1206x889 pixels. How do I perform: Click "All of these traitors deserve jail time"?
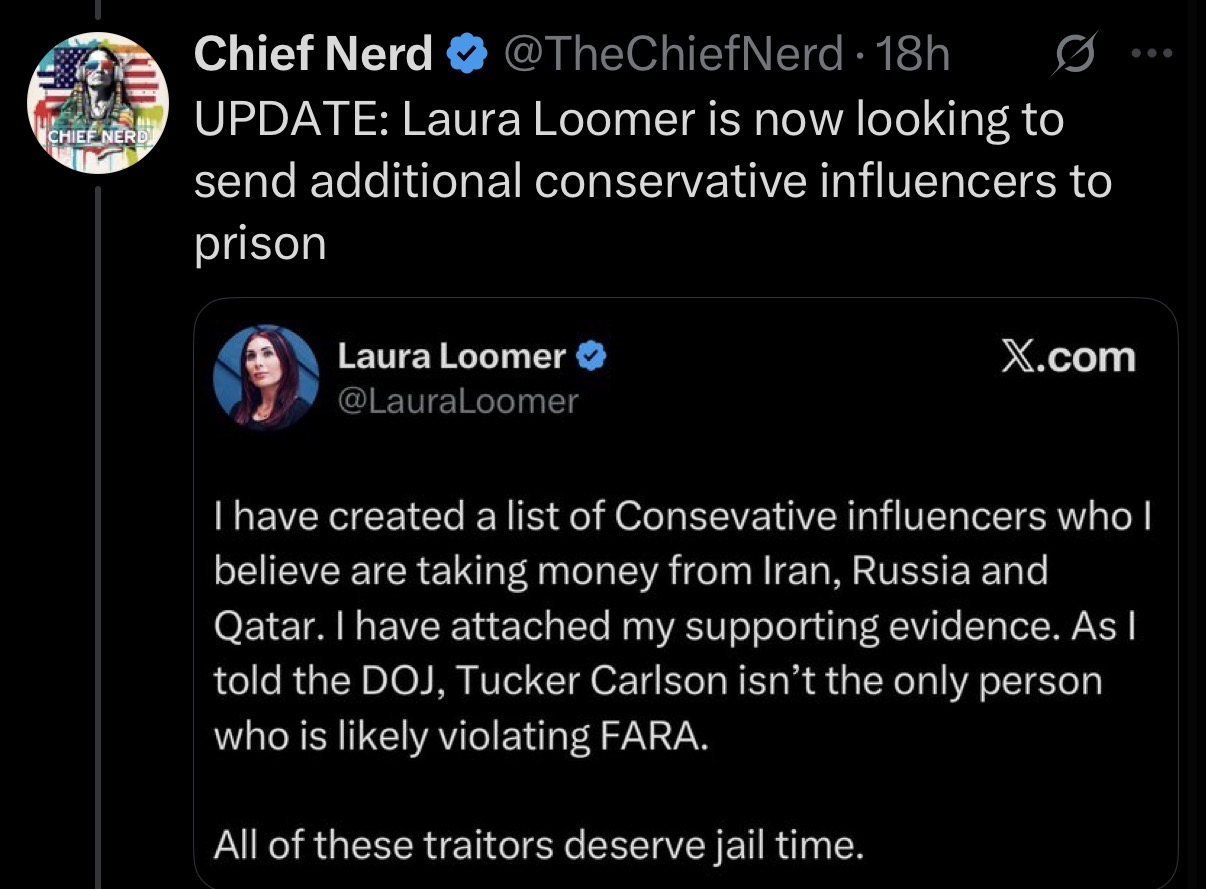coord(537,846)
